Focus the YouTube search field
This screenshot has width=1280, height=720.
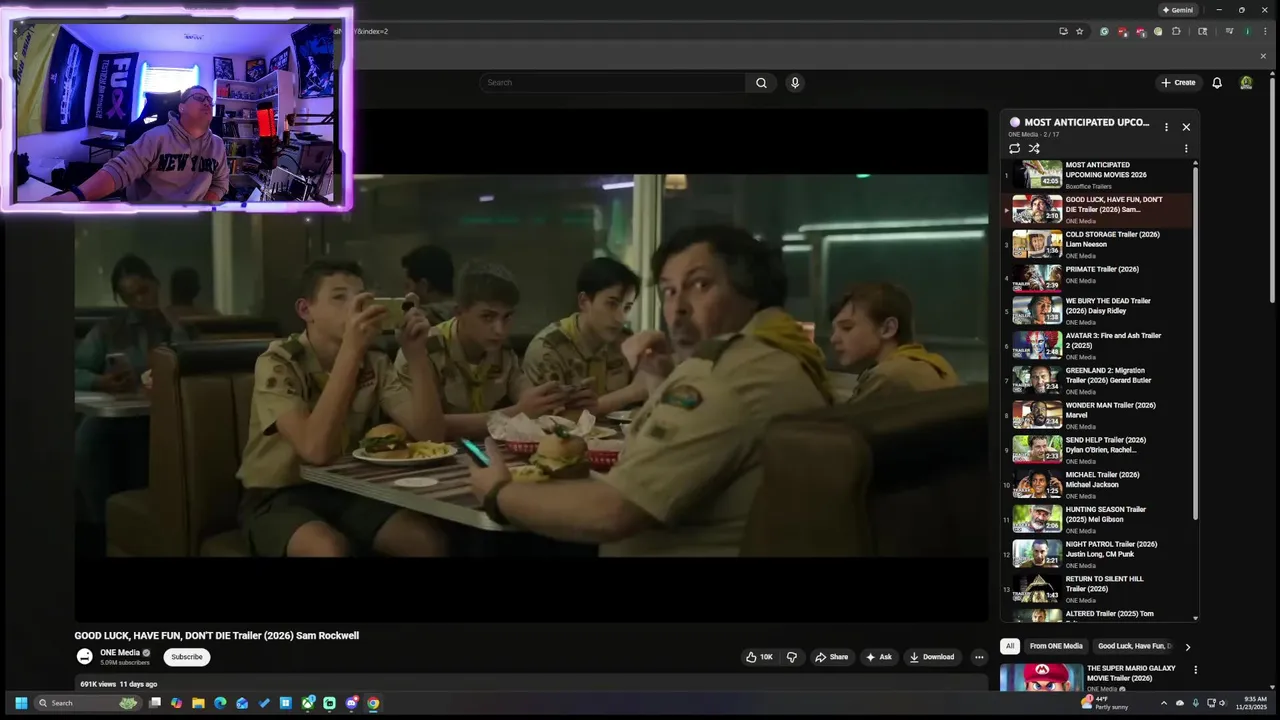pos(612,83)
